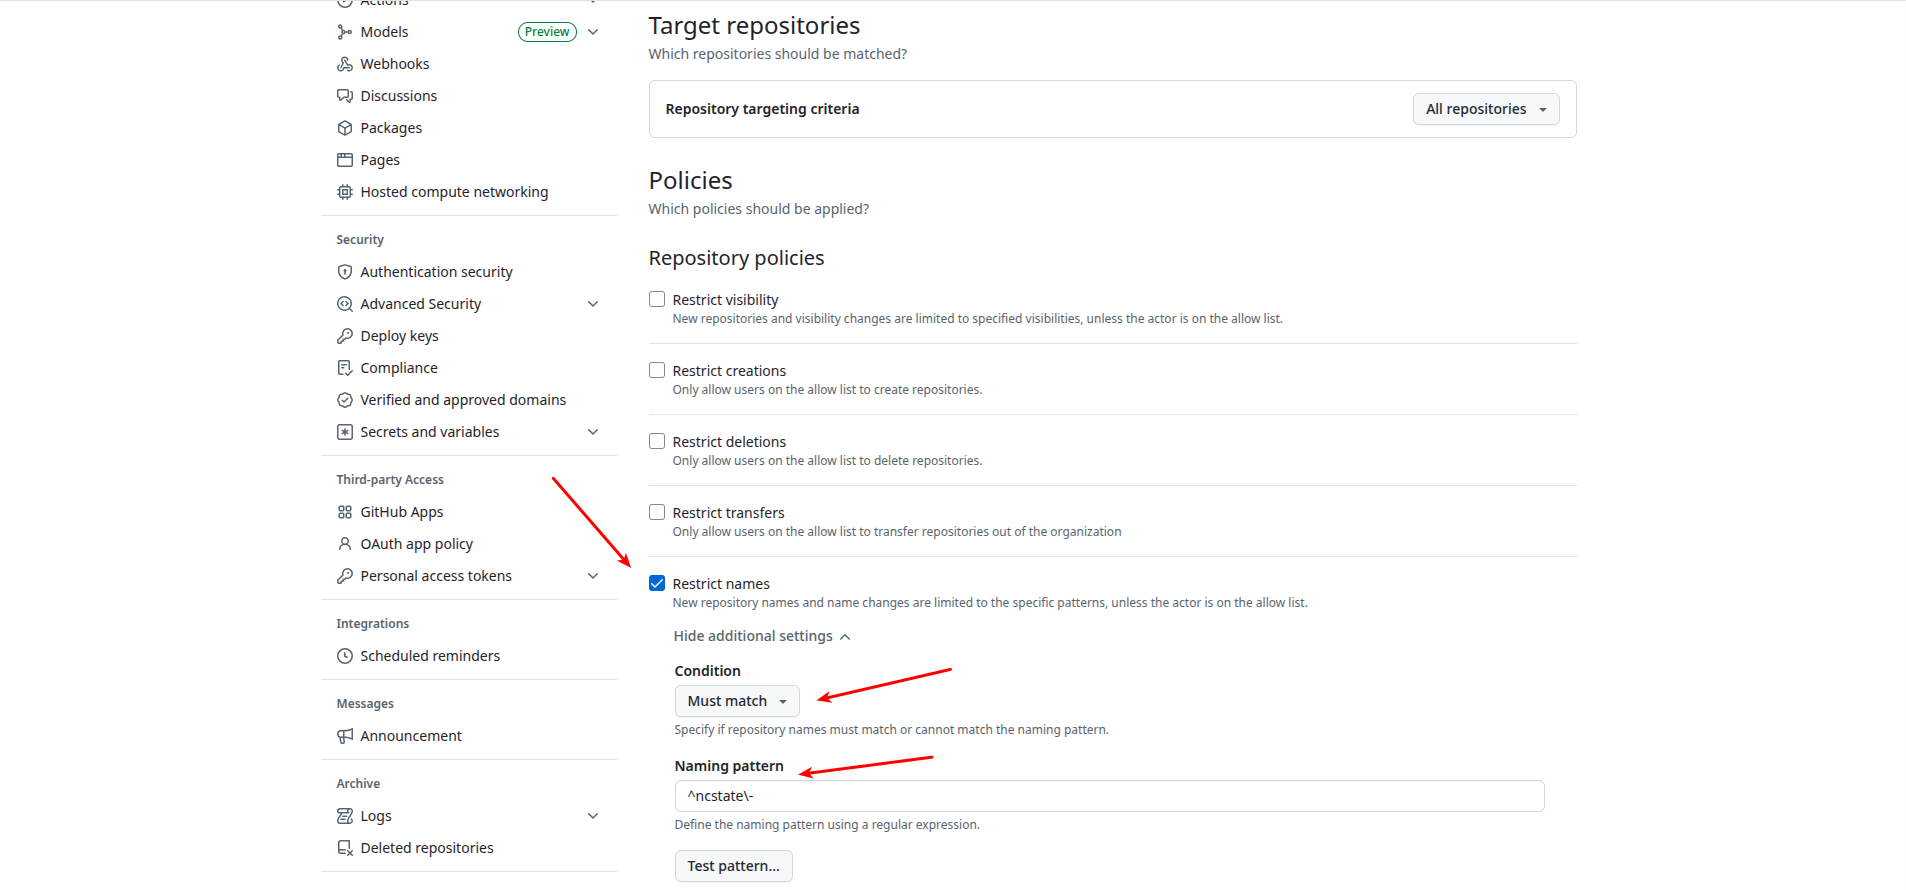Click the Webhooks icon in sidebar
1906x890 pixels.
(345, 64)
